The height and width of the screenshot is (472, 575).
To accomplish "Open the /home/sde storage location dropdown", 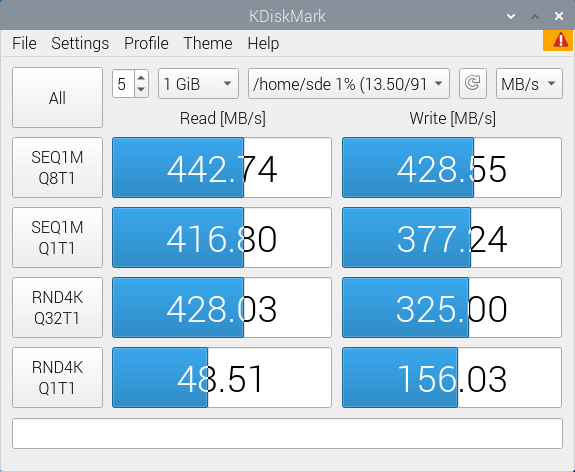I will click(349, 84).
